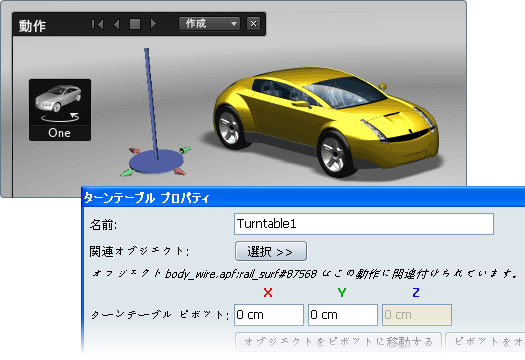Click the ターンテーブル プロパティ title bar
525x360 pixels.
click(304, 198)
